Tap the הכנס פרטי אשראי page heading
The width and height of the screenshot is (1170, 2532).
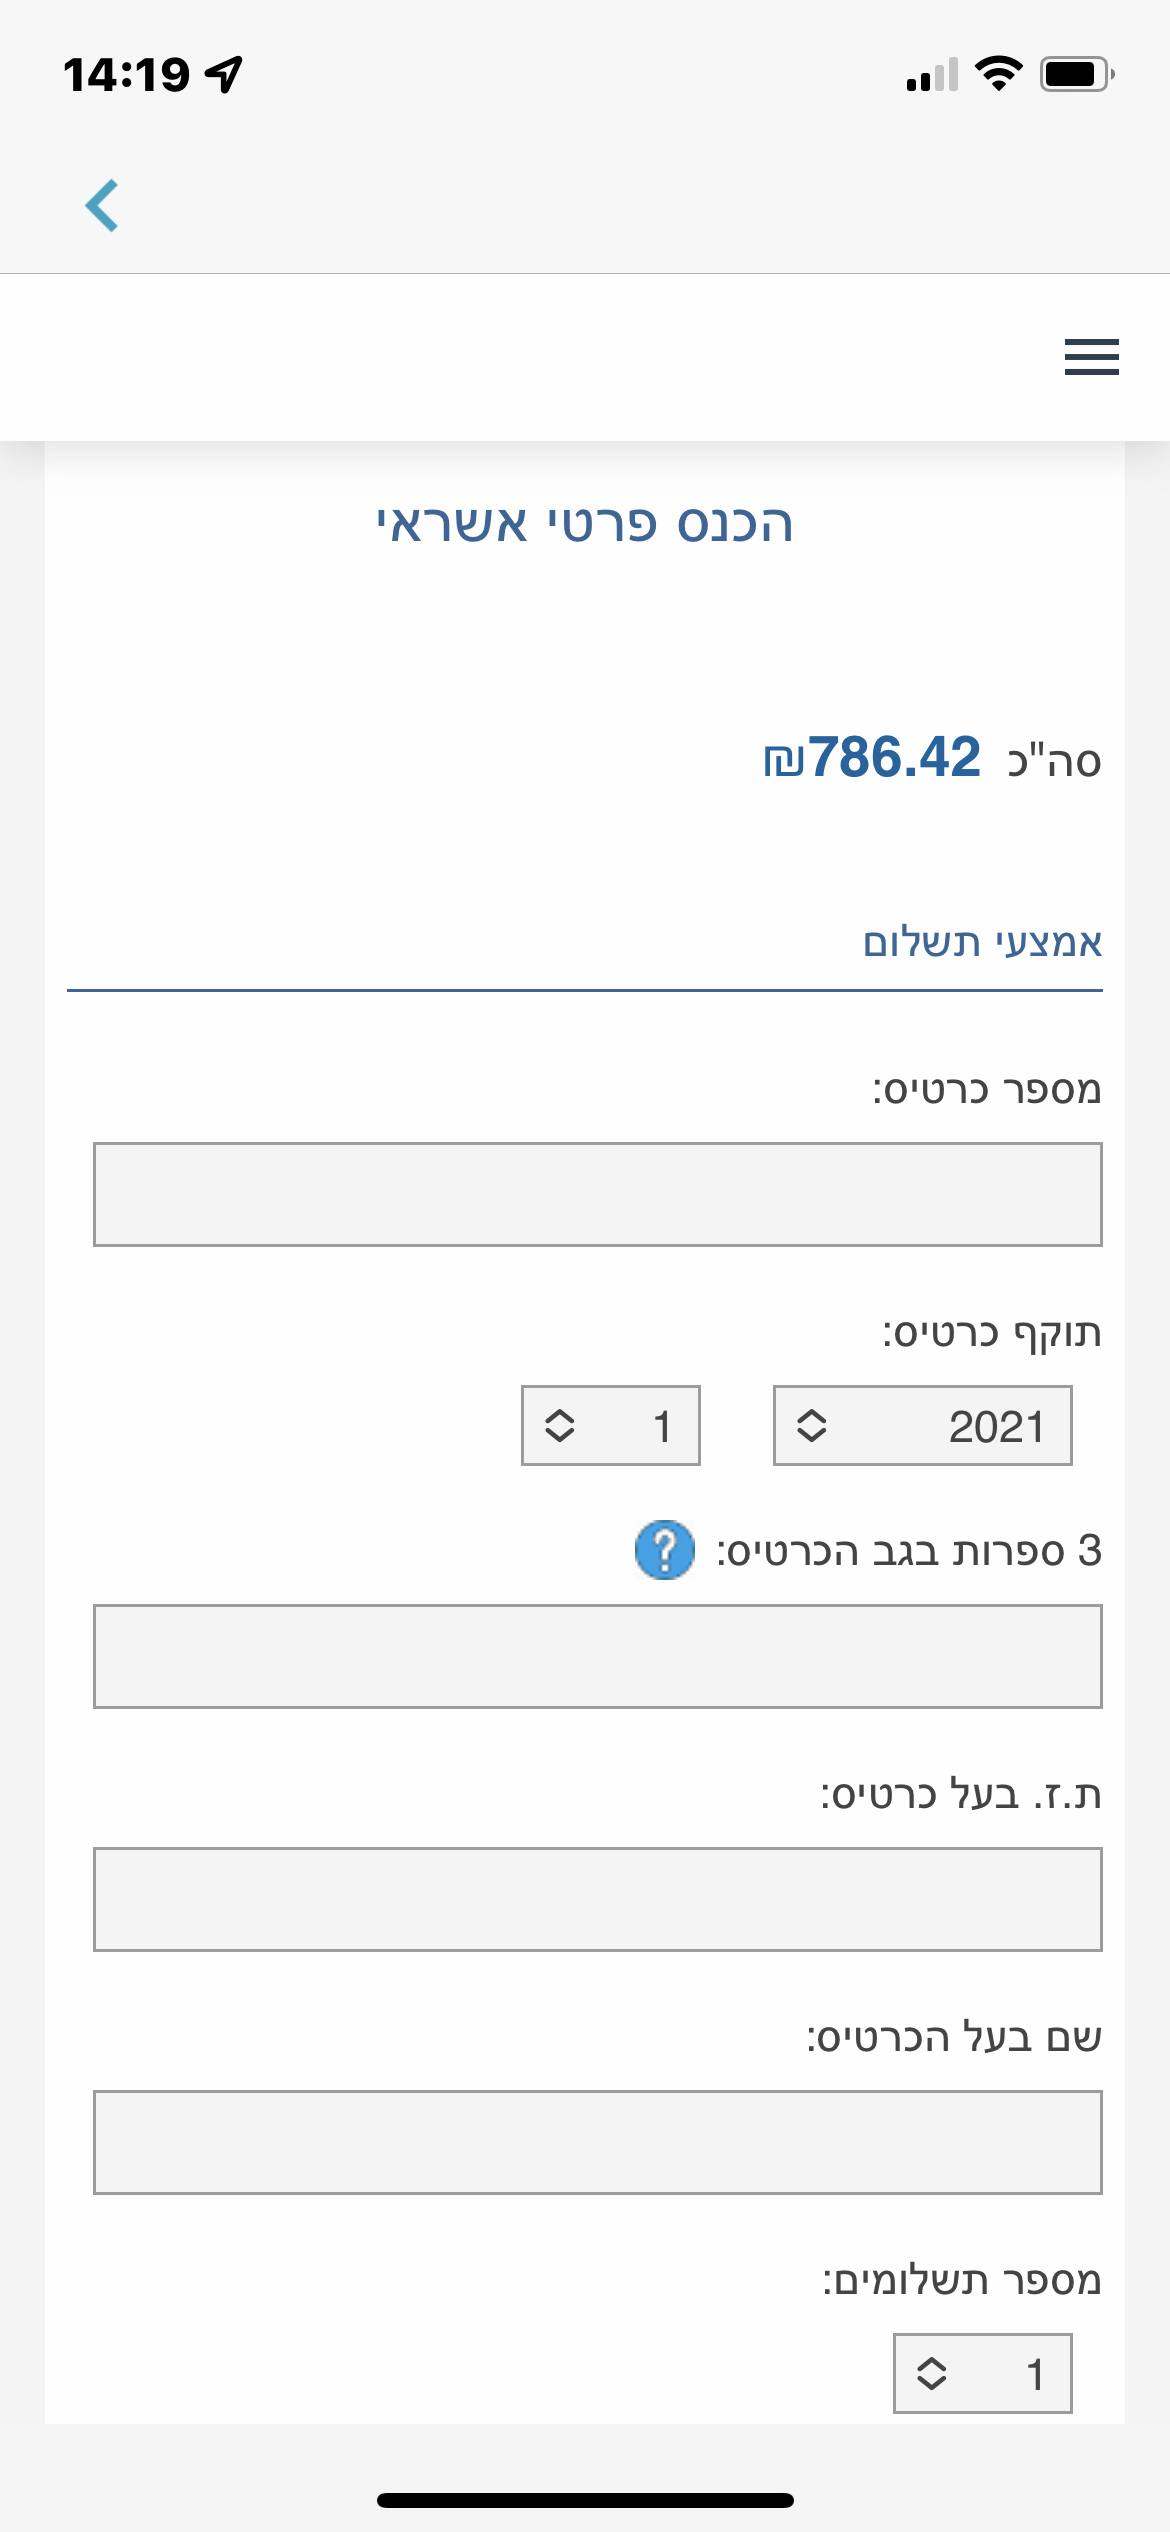point(585,524)
